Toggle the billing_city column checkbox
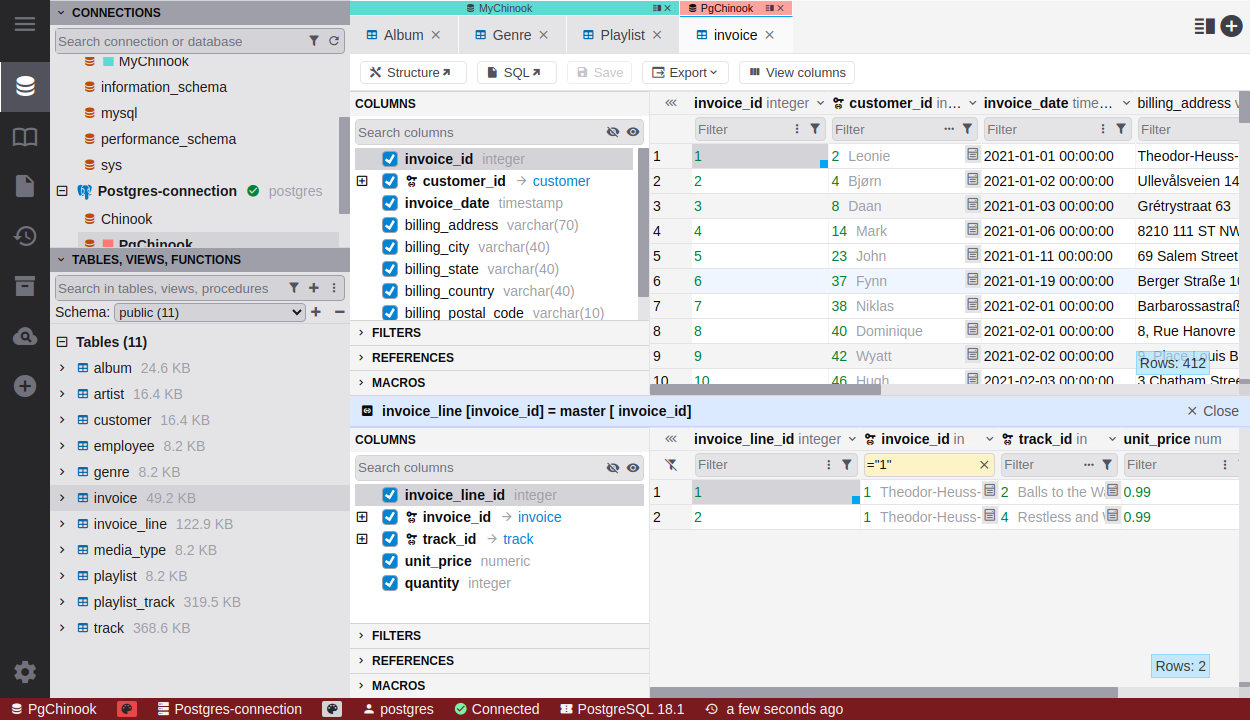This screenshot has width=1250, height=720. pos(390,247)
